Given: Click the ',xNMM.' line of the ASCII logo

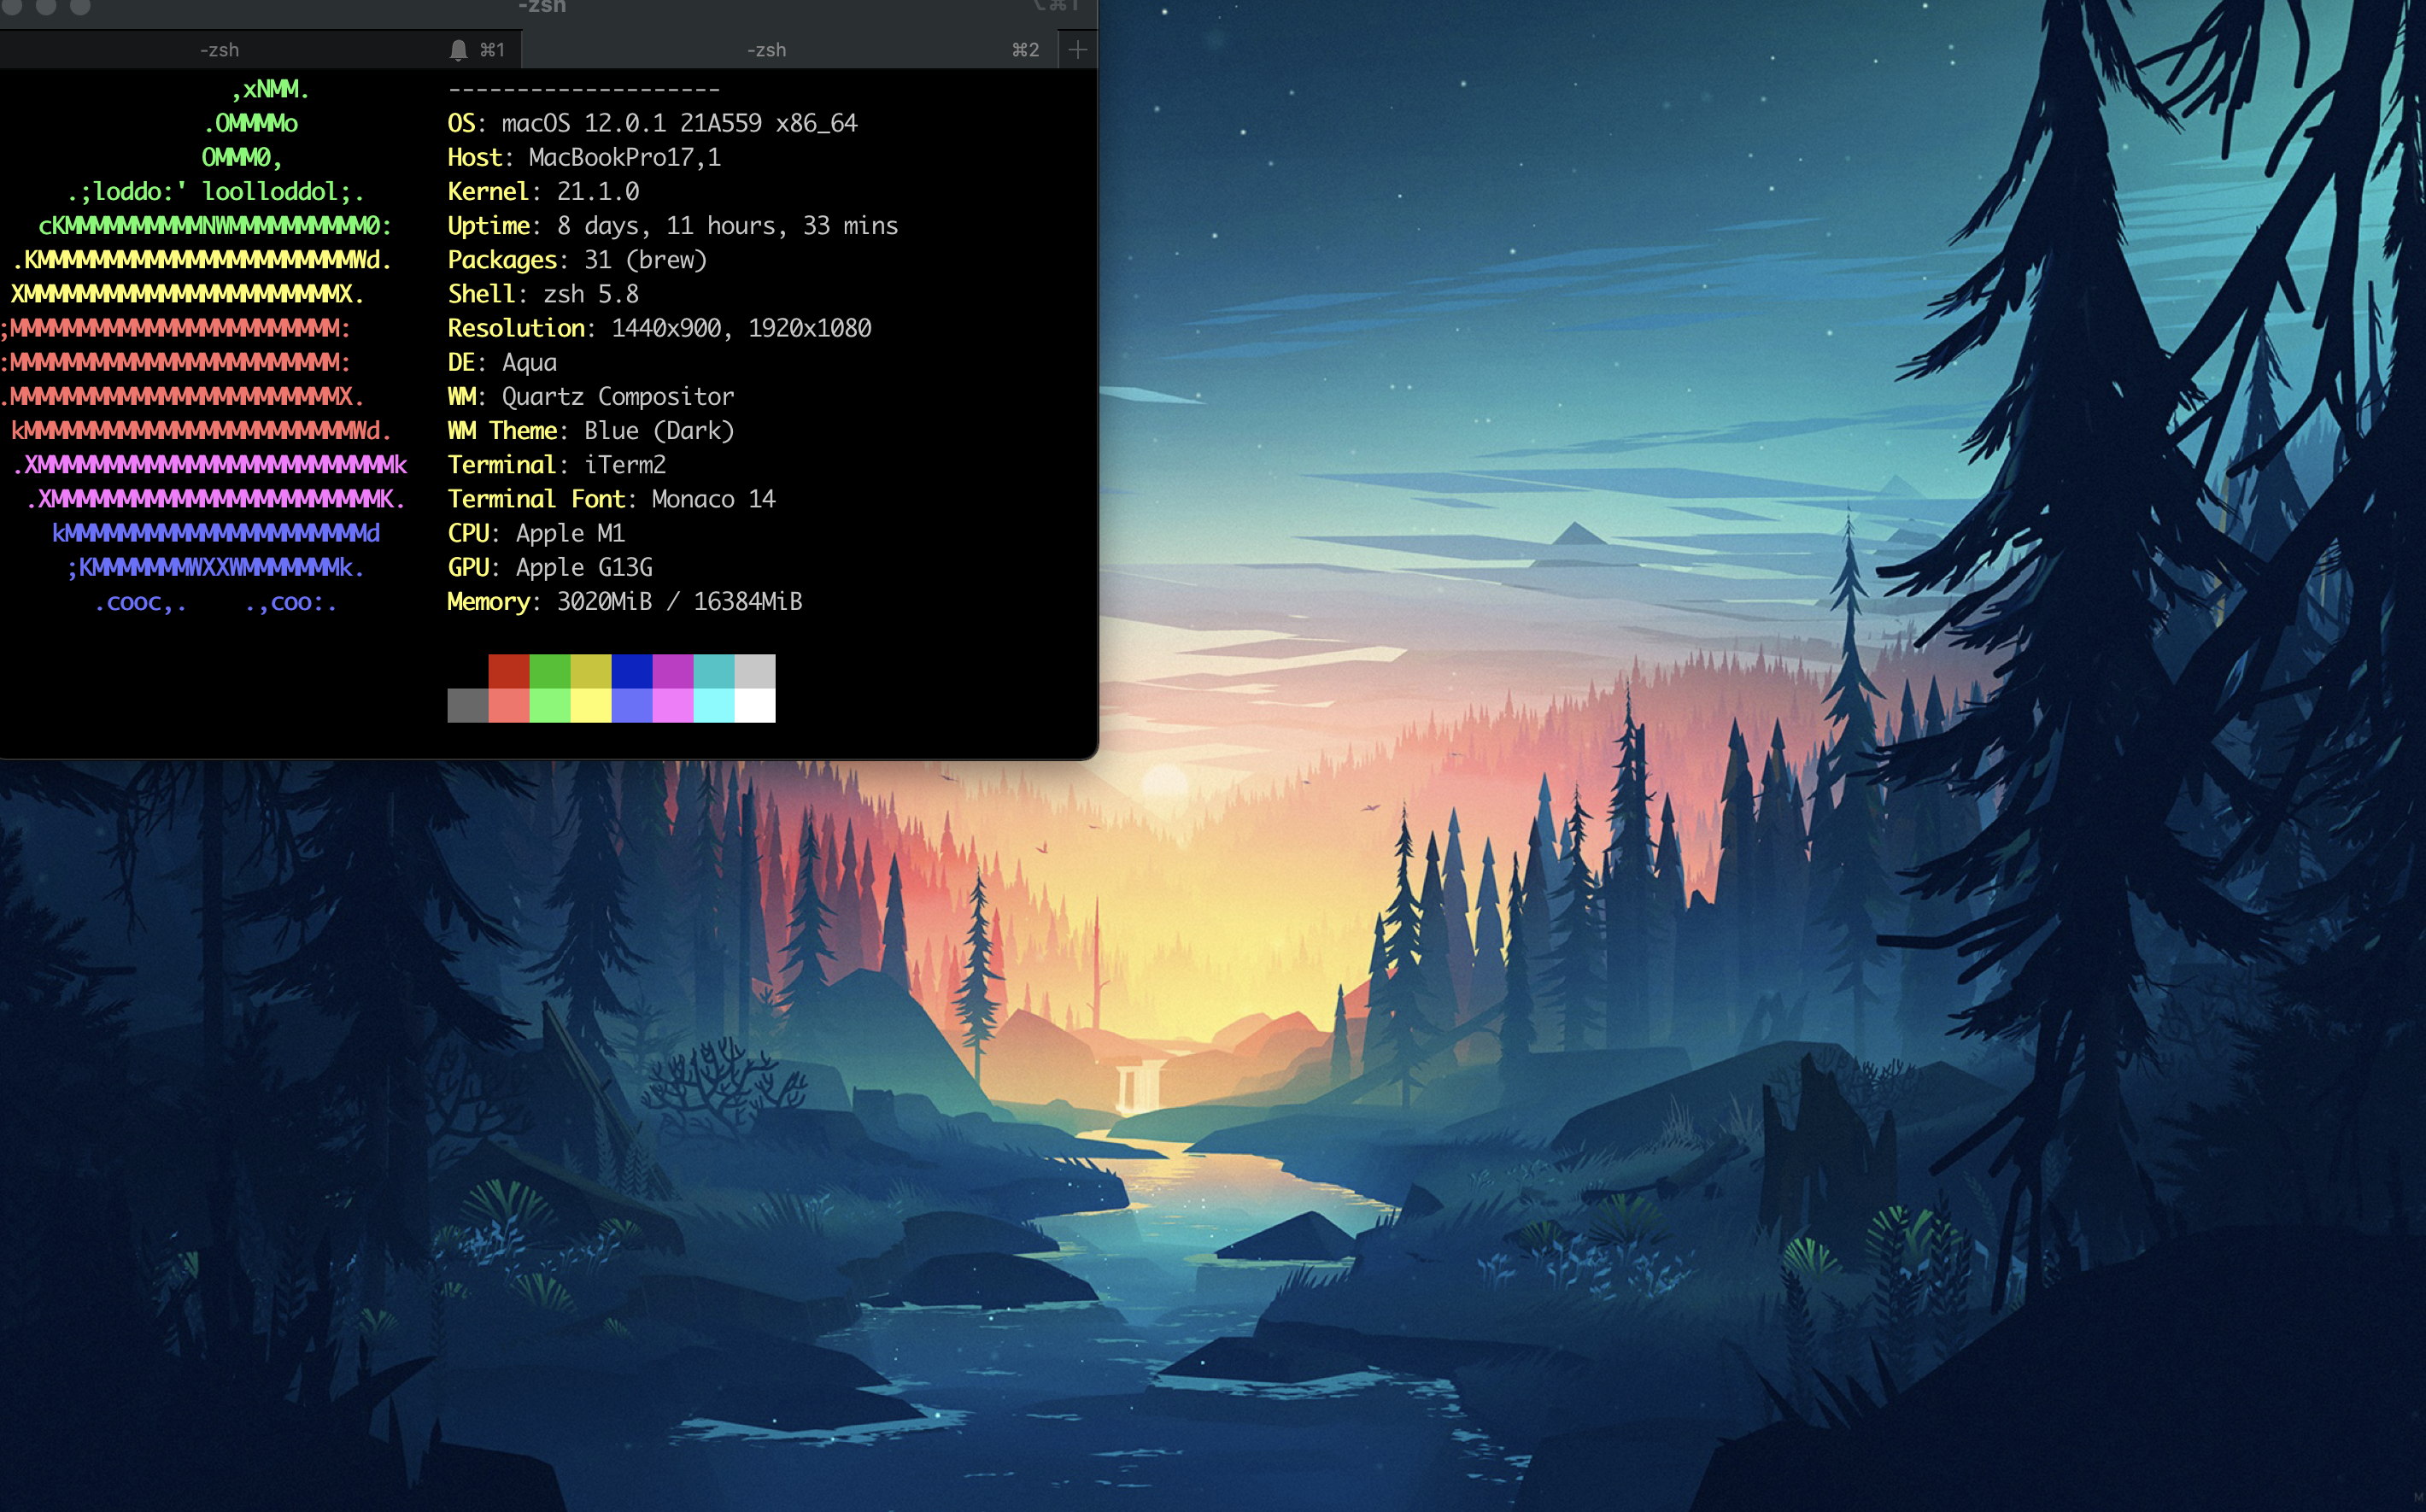Looking at the screenshot, I should 270,89.
